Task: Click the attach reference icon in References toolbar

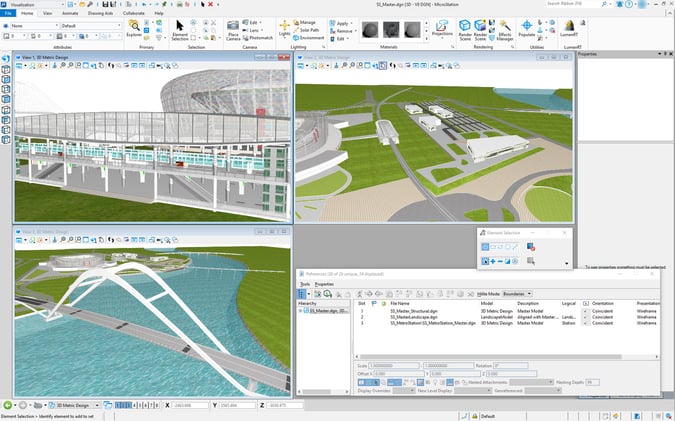Action: [x=317, y=294]
